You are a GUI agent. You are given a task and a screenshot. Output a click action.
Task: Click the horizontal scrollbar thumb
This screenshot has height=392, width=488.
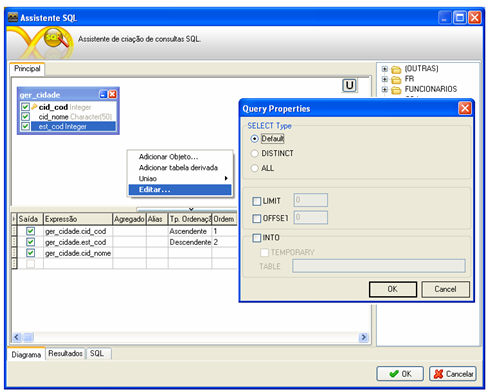28,337
